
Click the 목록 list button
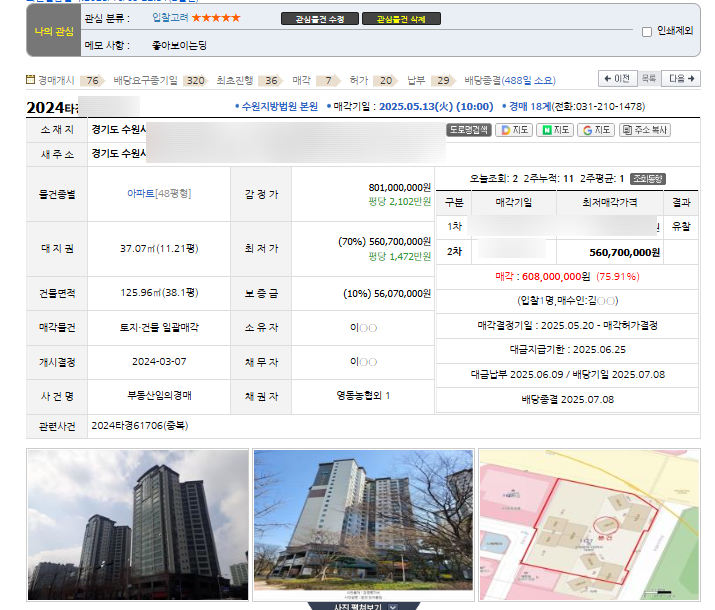tap(648, 79)
